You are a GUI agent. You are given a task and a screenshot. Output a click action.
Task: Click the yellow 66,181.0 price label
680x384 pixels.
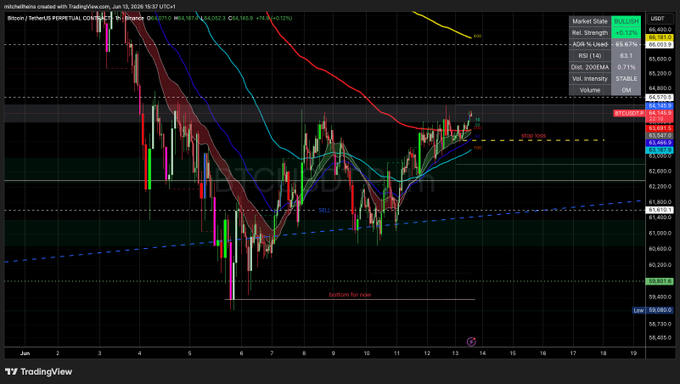[x=660, y=38]
